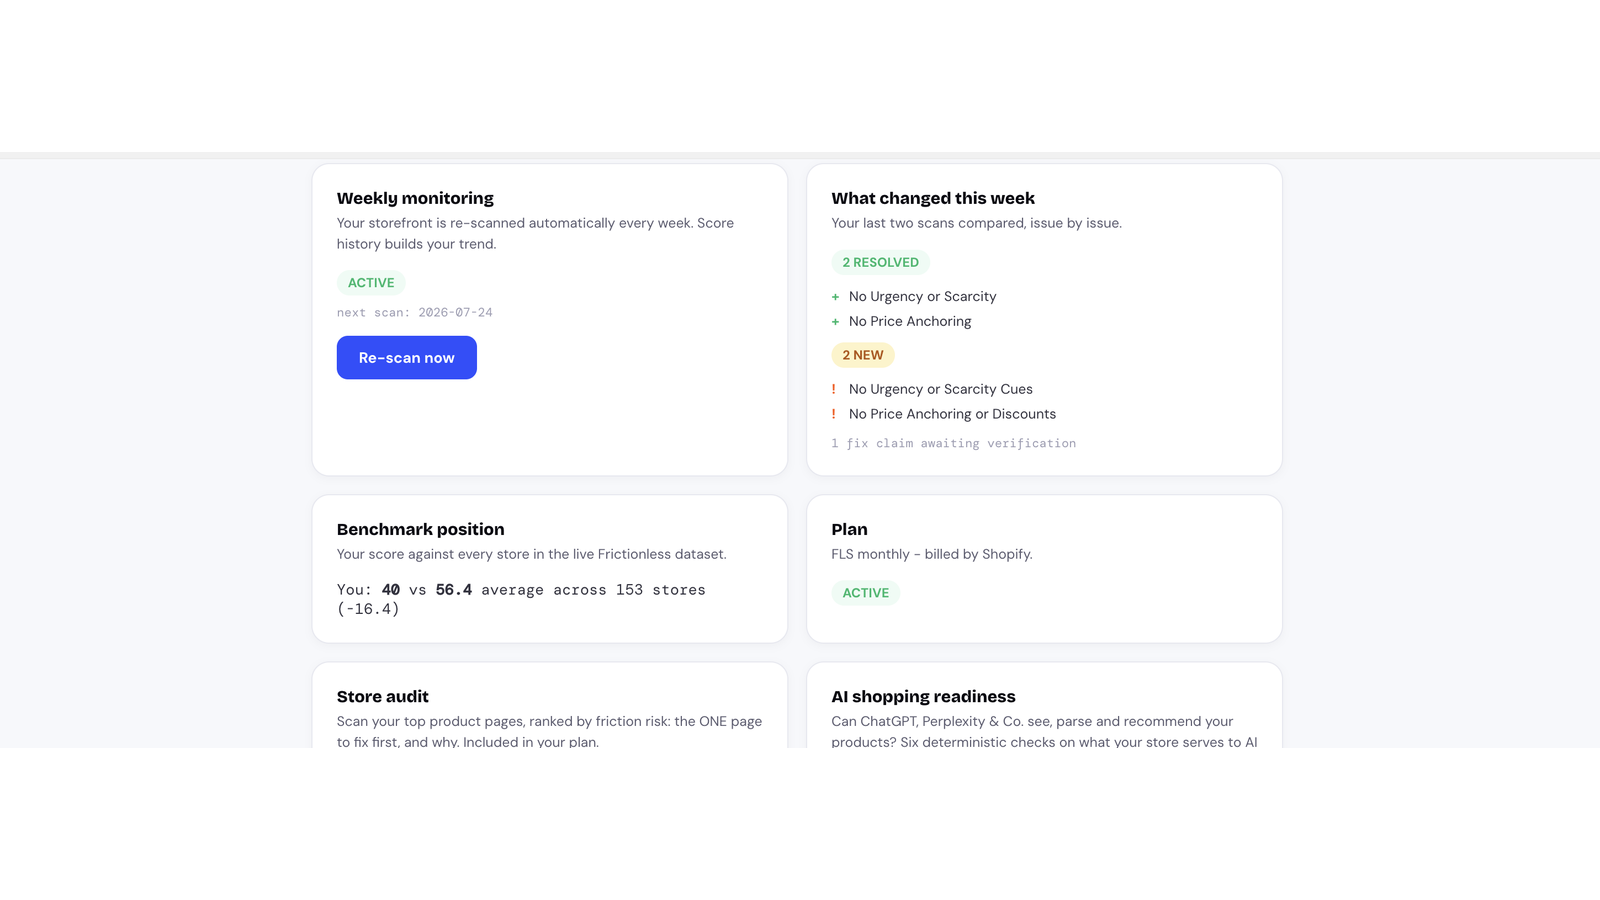Click the fix claim awaiting verification note
This screenshot has width=1600, height=900.
coord(954,443)
